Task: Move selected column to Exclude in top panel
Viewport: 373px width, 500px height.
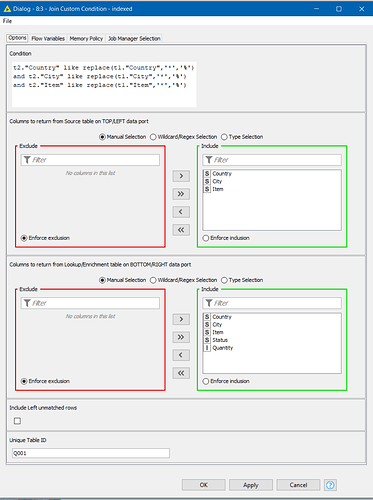Action: click(x=181, y=212)
